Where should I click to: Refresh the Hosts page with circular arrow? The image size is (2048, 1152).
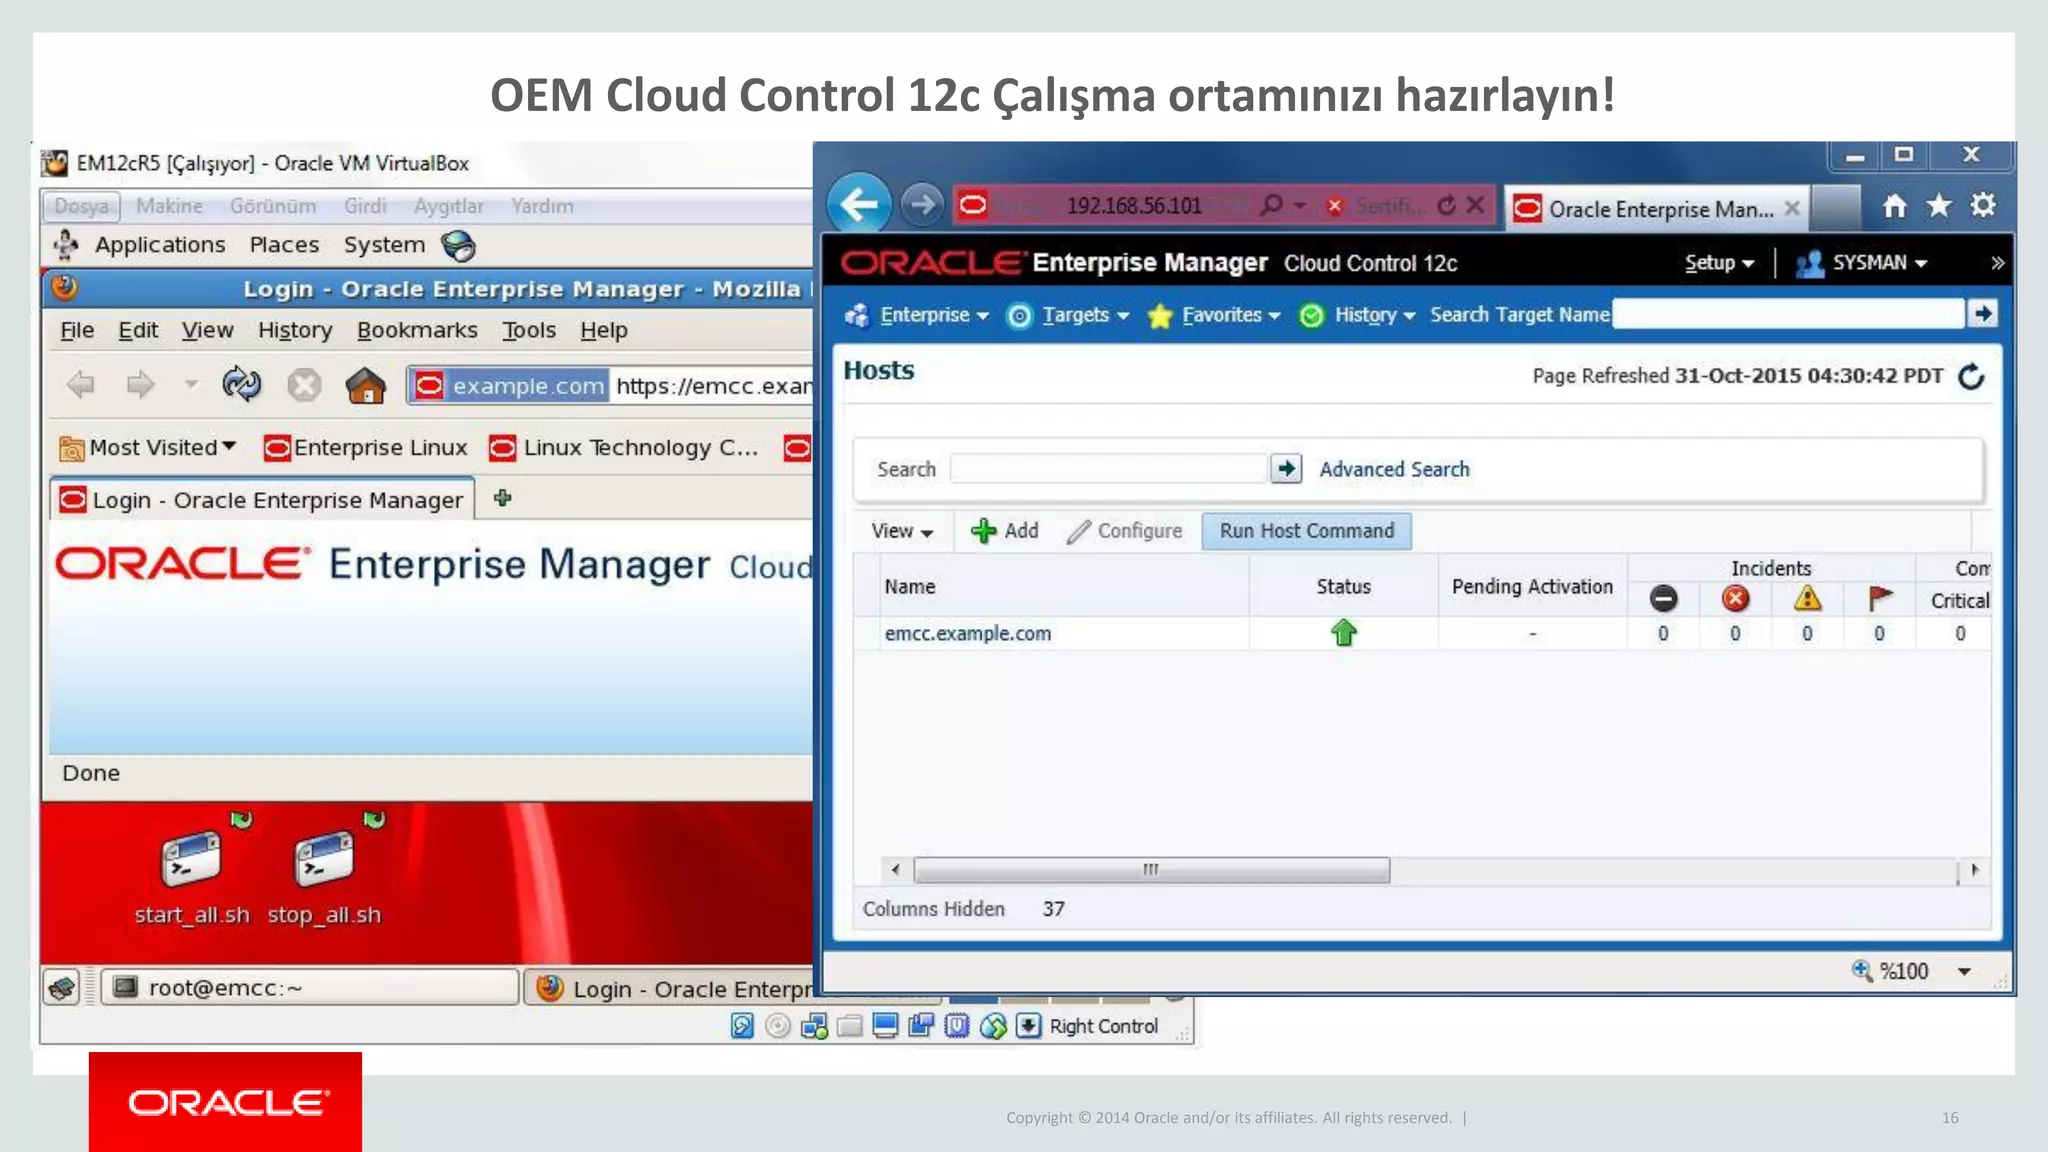1971,376
